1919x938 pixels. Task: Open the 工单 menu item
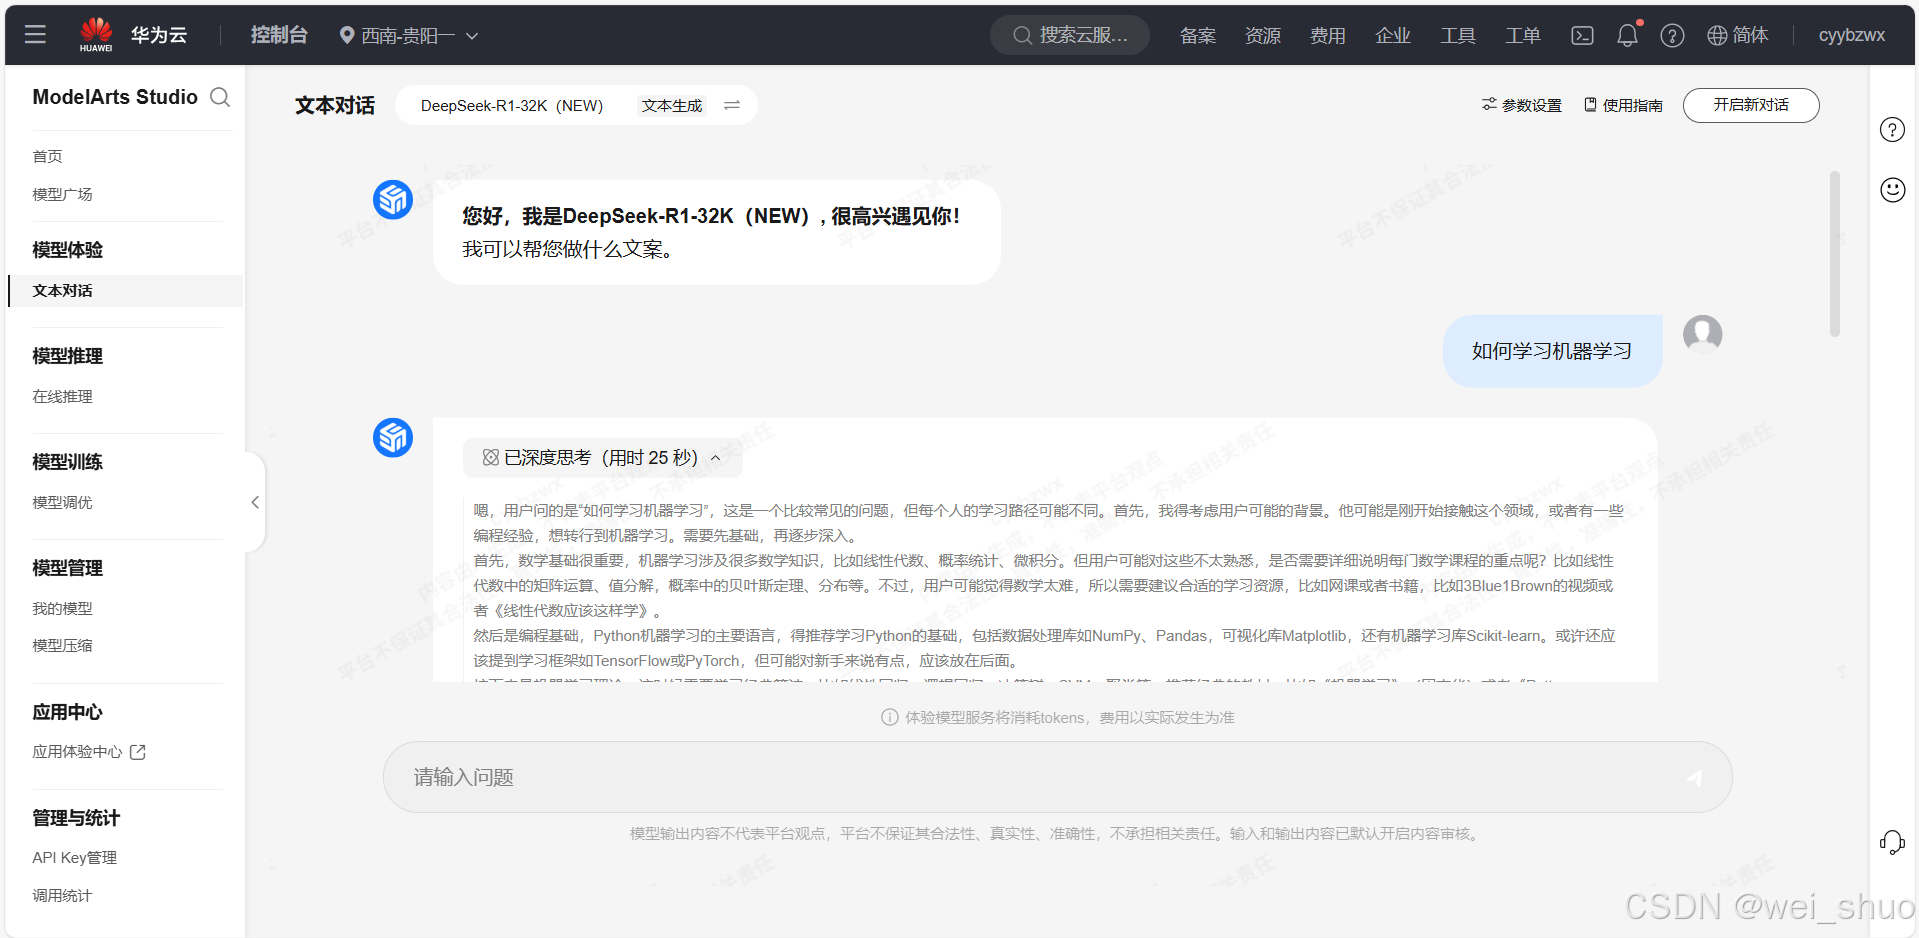[x=1522, y=36]
